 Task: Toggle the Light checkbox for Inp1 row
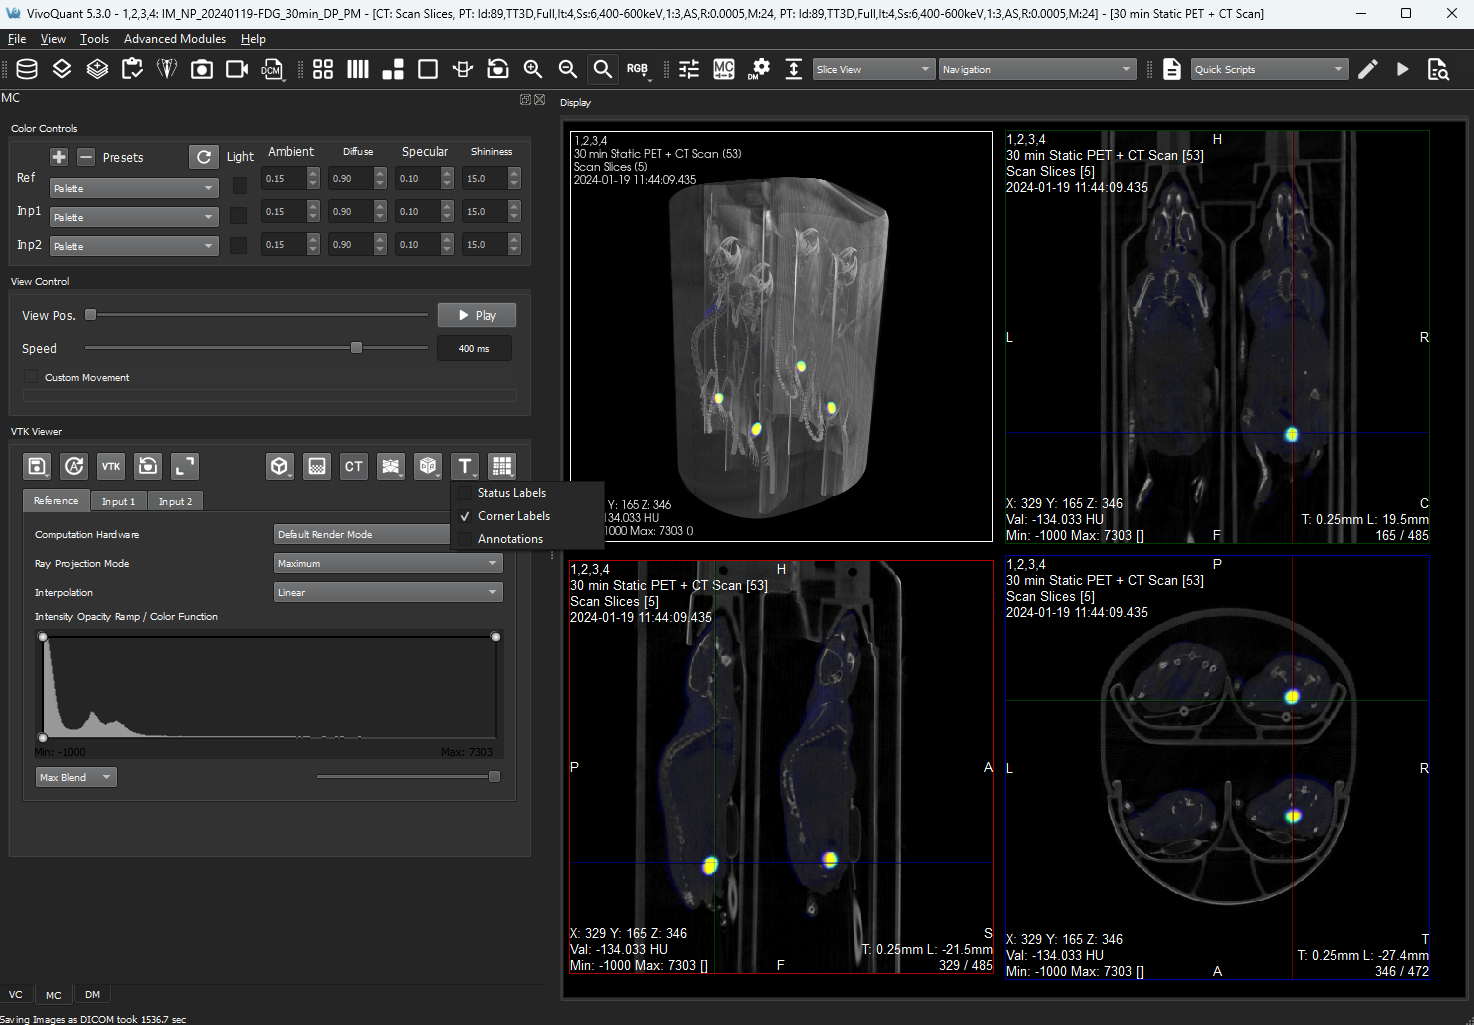pyautogui.click(x=238, y=215)
